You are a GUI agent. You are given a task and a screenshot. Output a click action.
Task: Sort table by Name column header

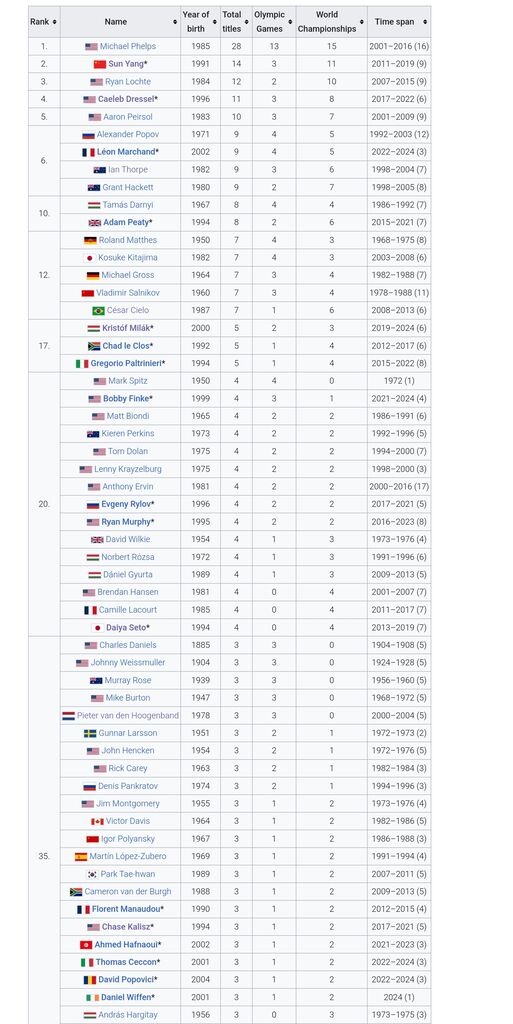(x=120, y=22)
